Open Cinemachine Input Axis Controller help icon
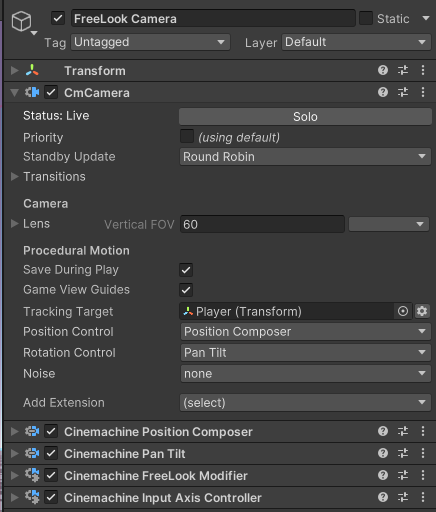Screen dimensions: 436x512 pos(383,497)
